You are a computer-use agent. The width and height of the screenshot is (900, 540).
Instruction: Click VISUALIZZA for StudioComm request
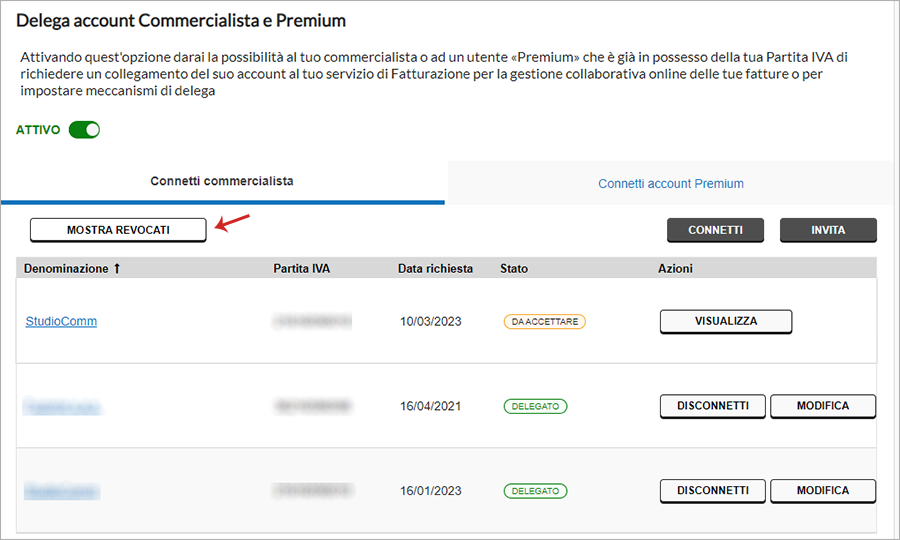tap(726, 321)
